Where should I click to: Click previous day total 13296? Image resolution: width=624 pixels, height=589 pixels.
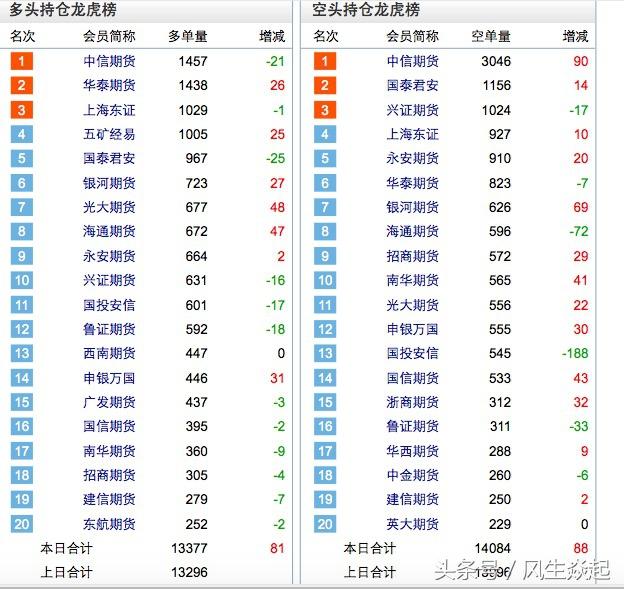click(189, 572)
